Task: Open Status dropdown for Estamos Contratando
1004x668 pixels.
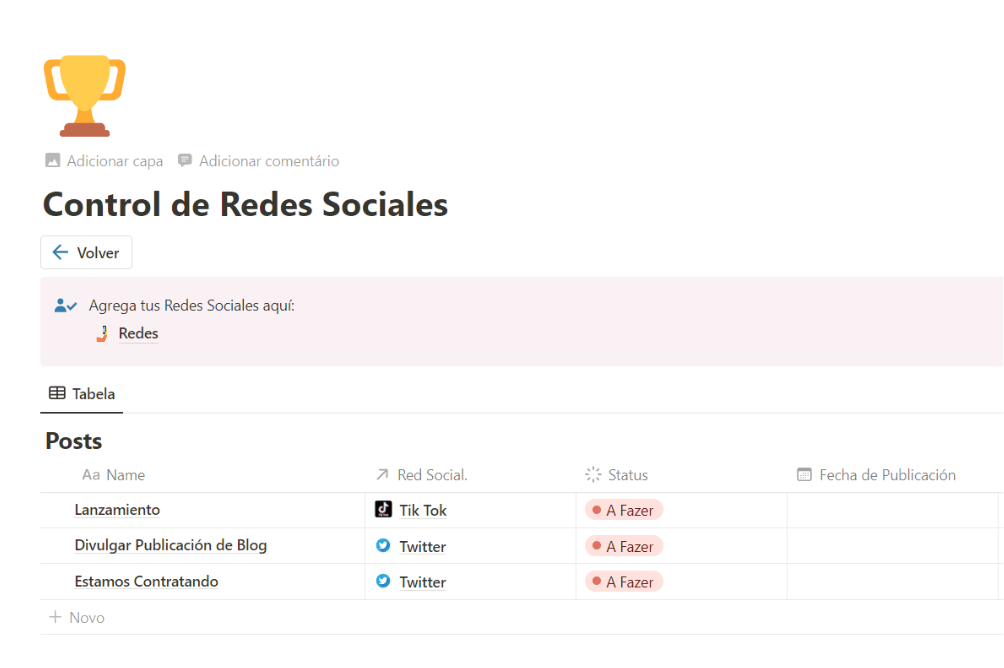Action: coord(624,582)
